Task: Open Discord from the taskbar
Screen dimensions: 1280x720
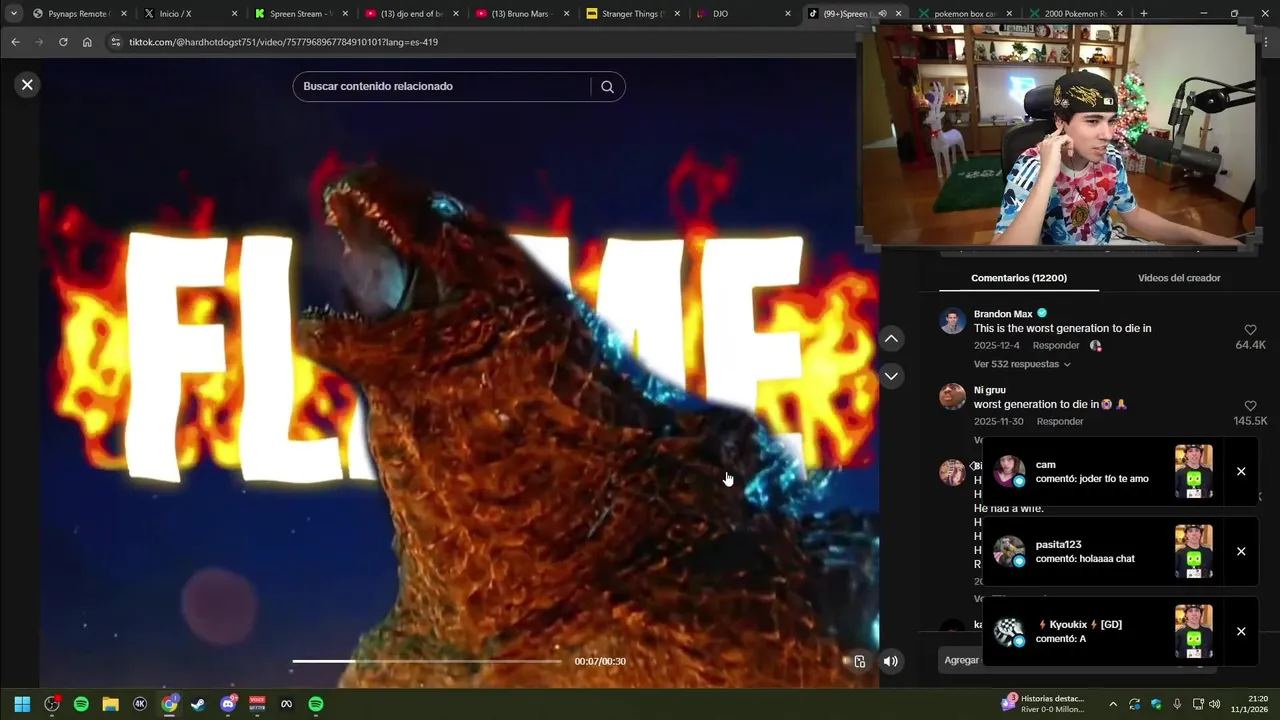Action: (x=228, y=704)
